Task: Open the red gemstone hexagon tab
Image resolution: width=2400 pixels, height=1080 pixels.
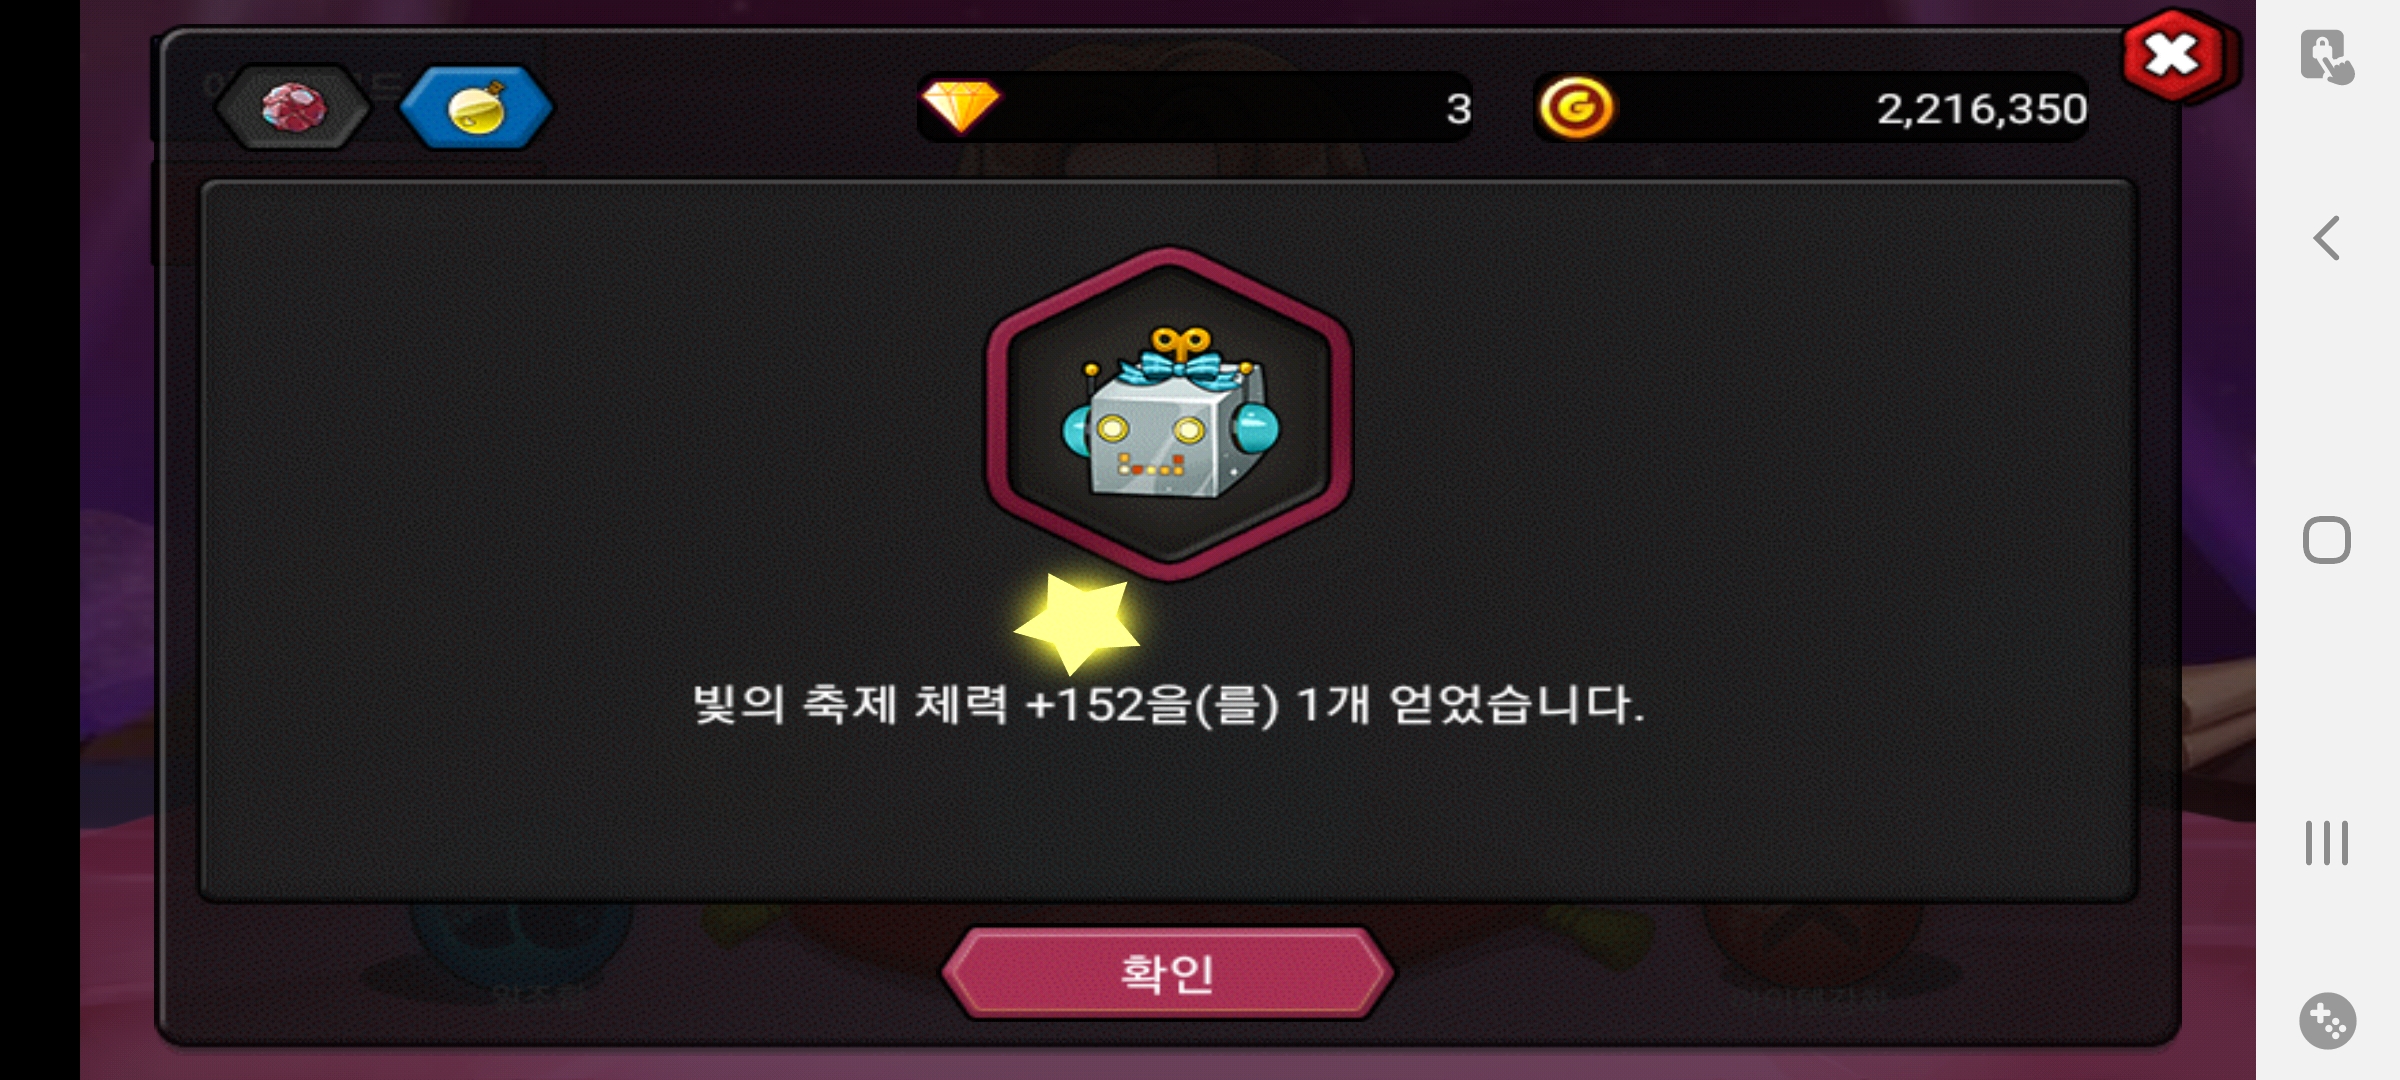Action: (x=293, y=107)
